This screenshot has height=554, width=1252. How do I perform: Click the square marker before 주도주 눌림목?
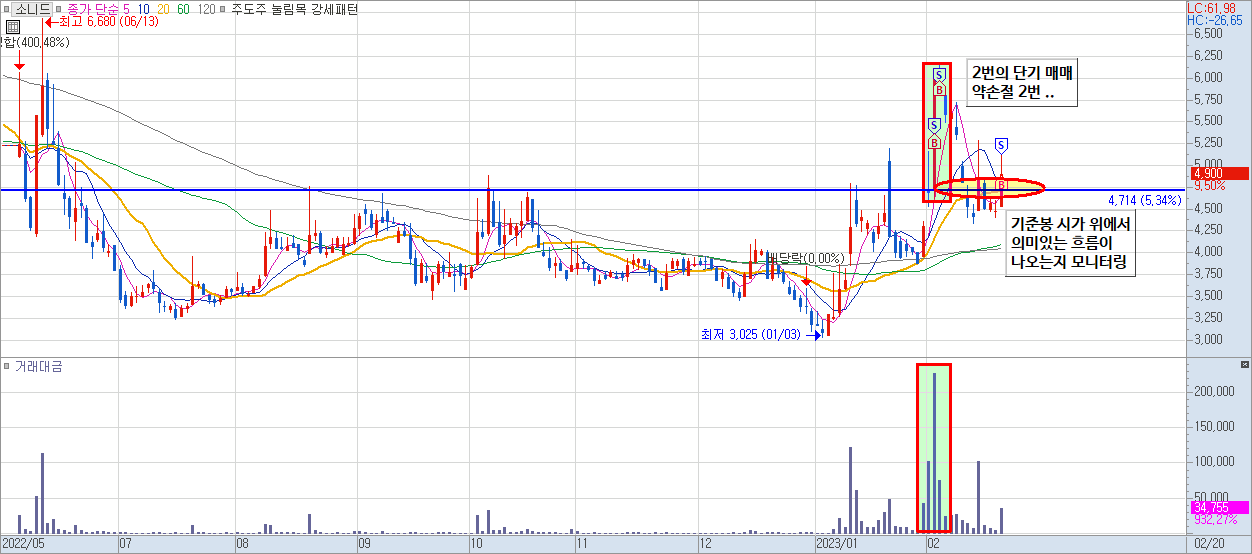click(x=222, y=9)
